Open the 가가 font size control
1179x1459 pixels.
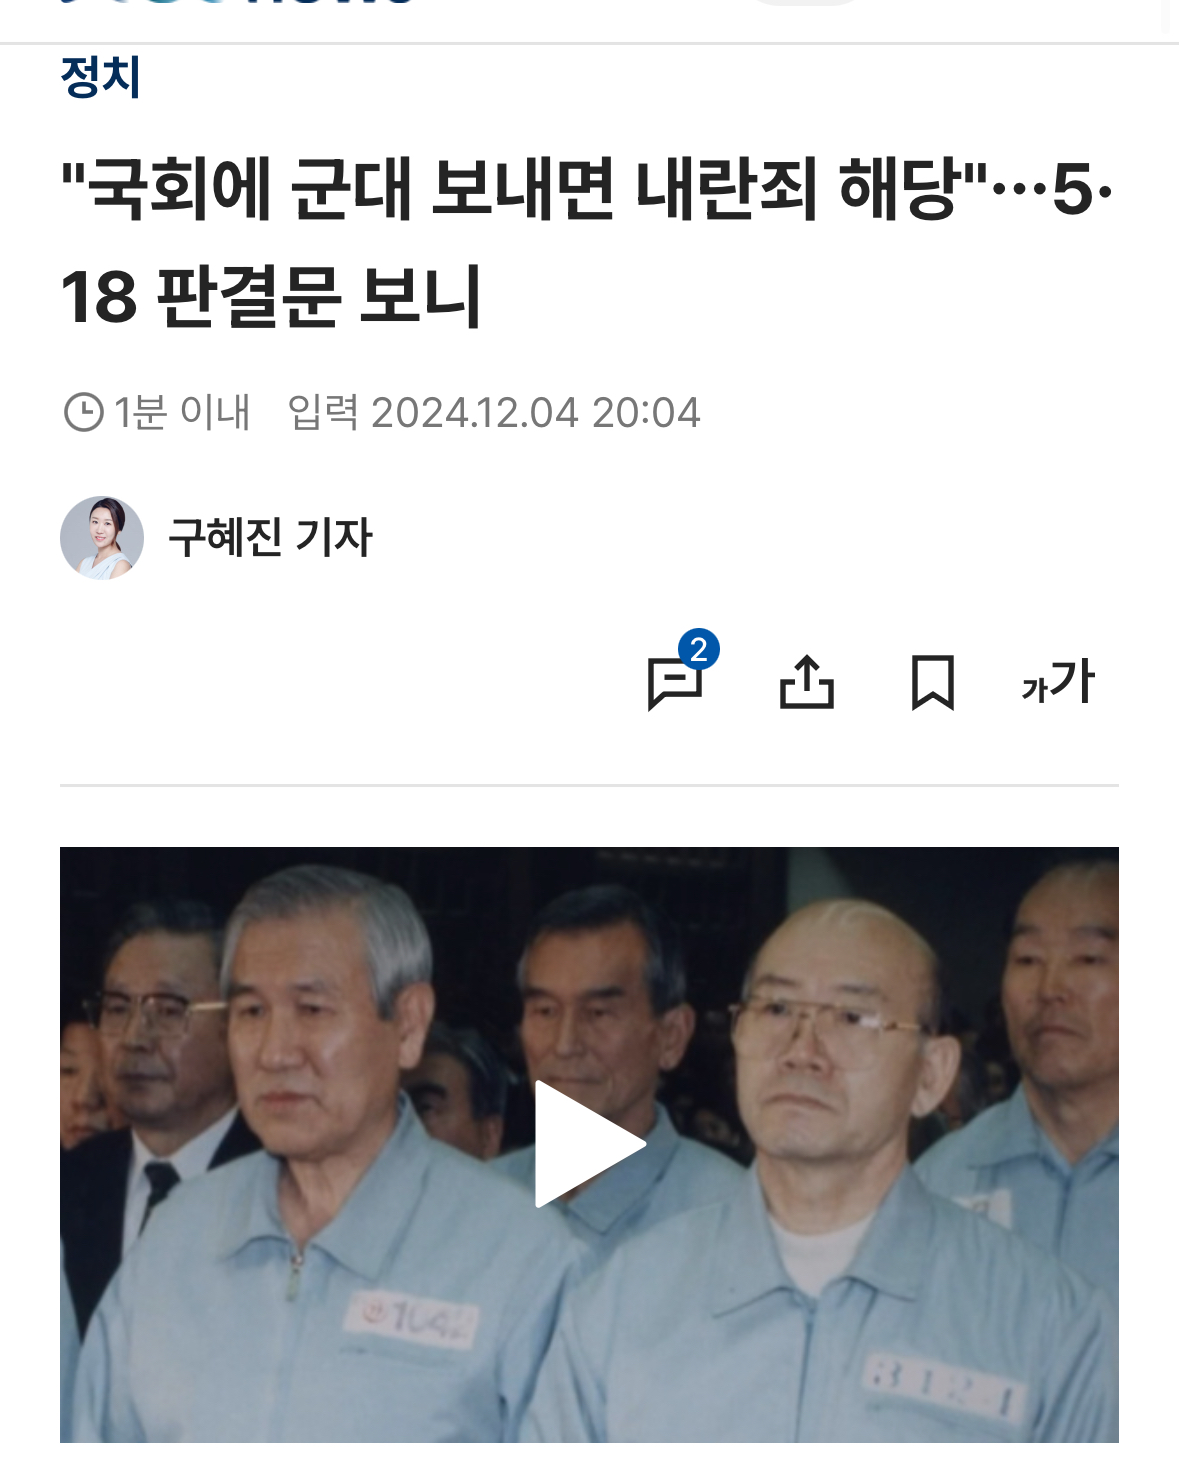(1058, 682)
